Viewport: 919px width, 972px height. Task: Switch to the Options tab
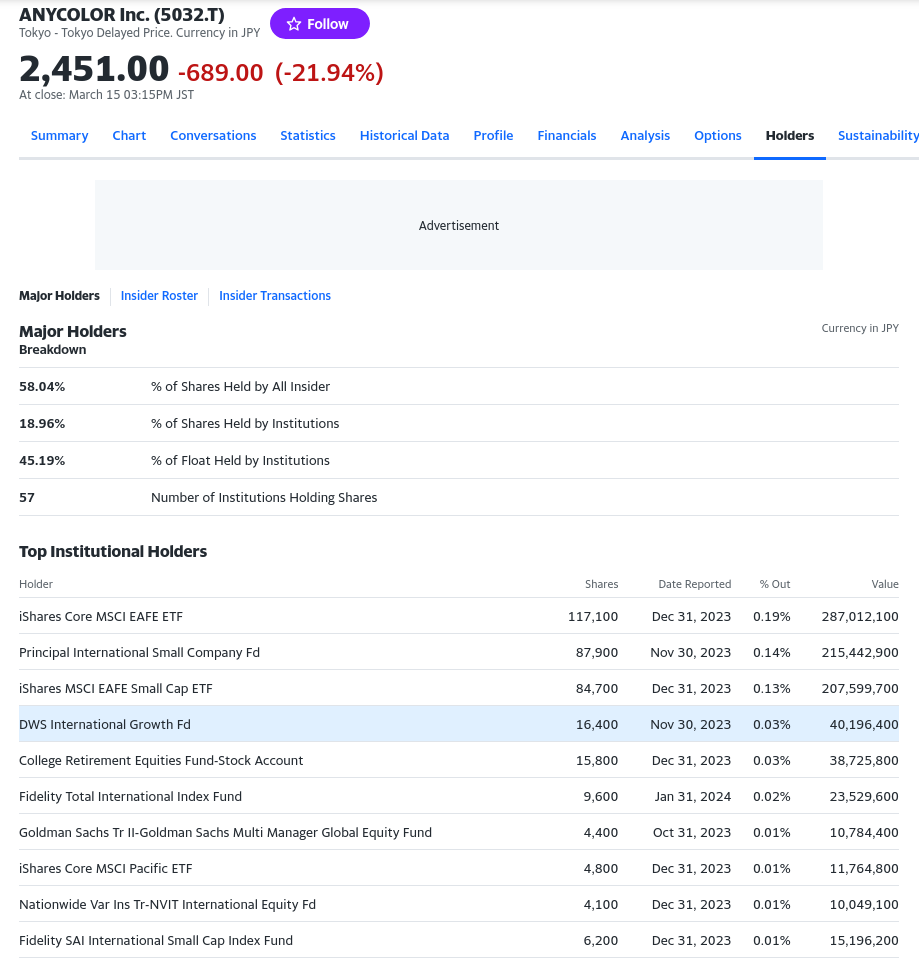718,136
